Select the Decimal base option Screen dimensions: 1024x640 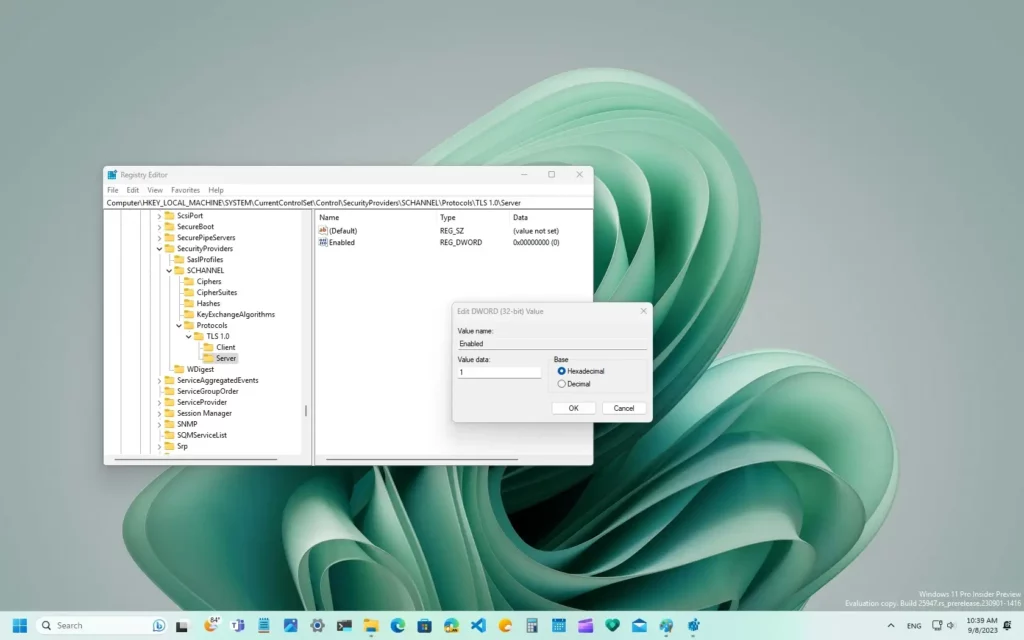(562, 384)
